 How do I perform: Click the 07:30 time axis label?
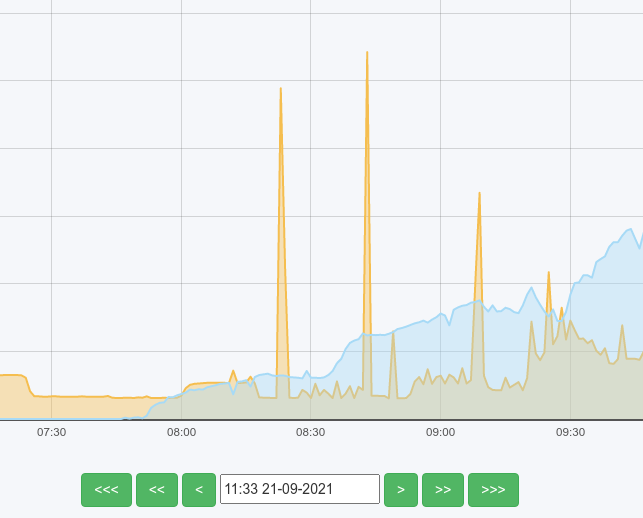[51, 433]
